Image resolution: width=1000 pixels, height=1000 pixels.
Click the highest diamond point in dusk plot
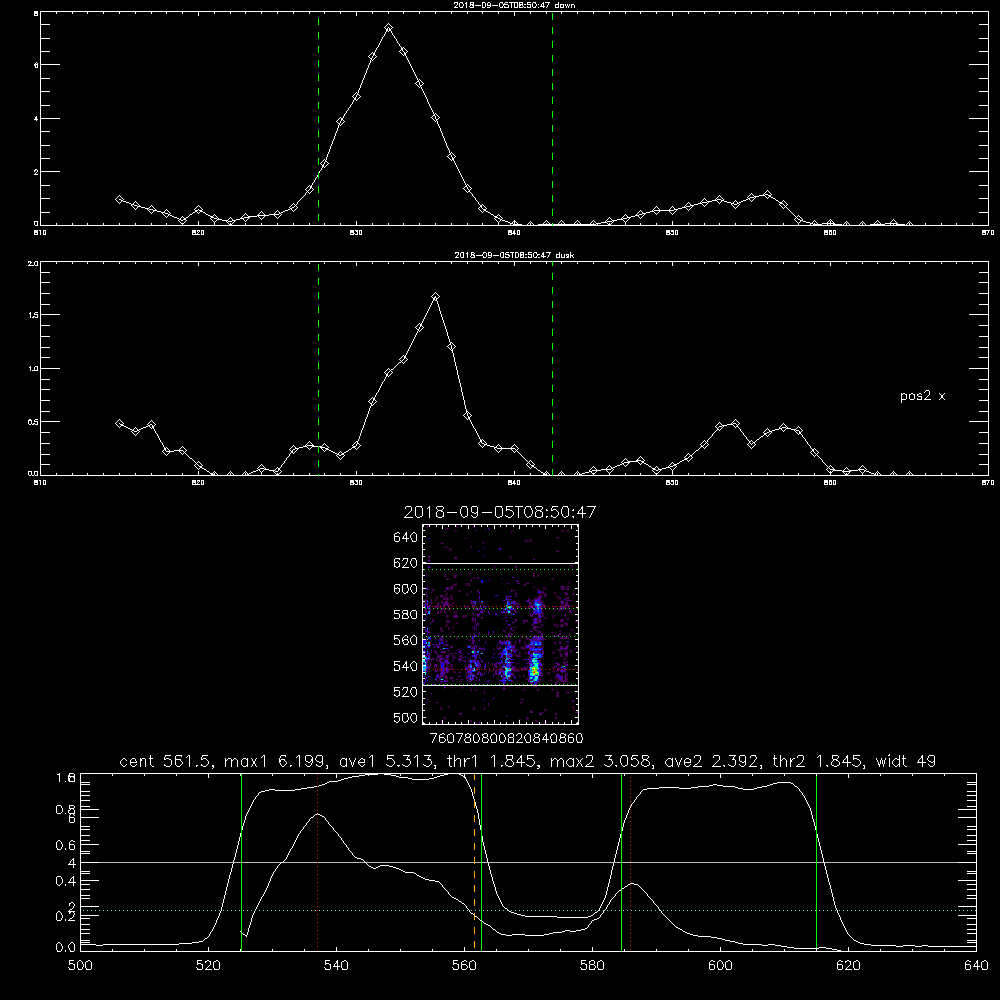(436, 297)
